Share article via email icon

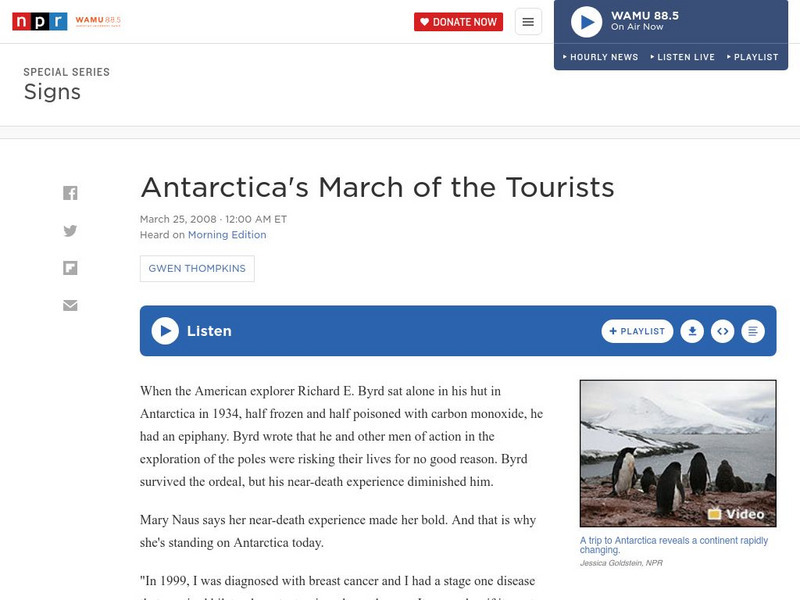tap(70, 305)
